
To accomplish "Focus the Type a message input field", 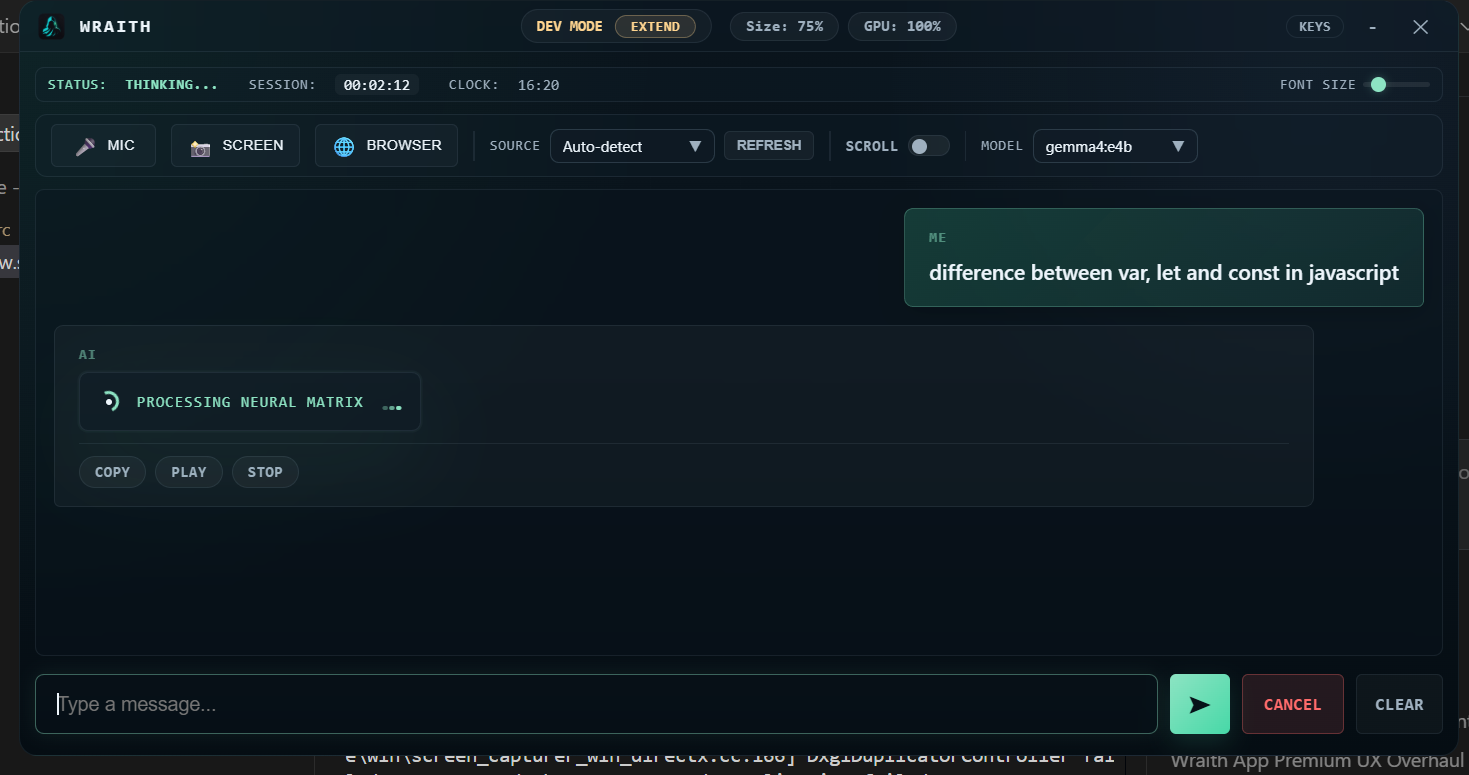I will click(x=596, y=705).
